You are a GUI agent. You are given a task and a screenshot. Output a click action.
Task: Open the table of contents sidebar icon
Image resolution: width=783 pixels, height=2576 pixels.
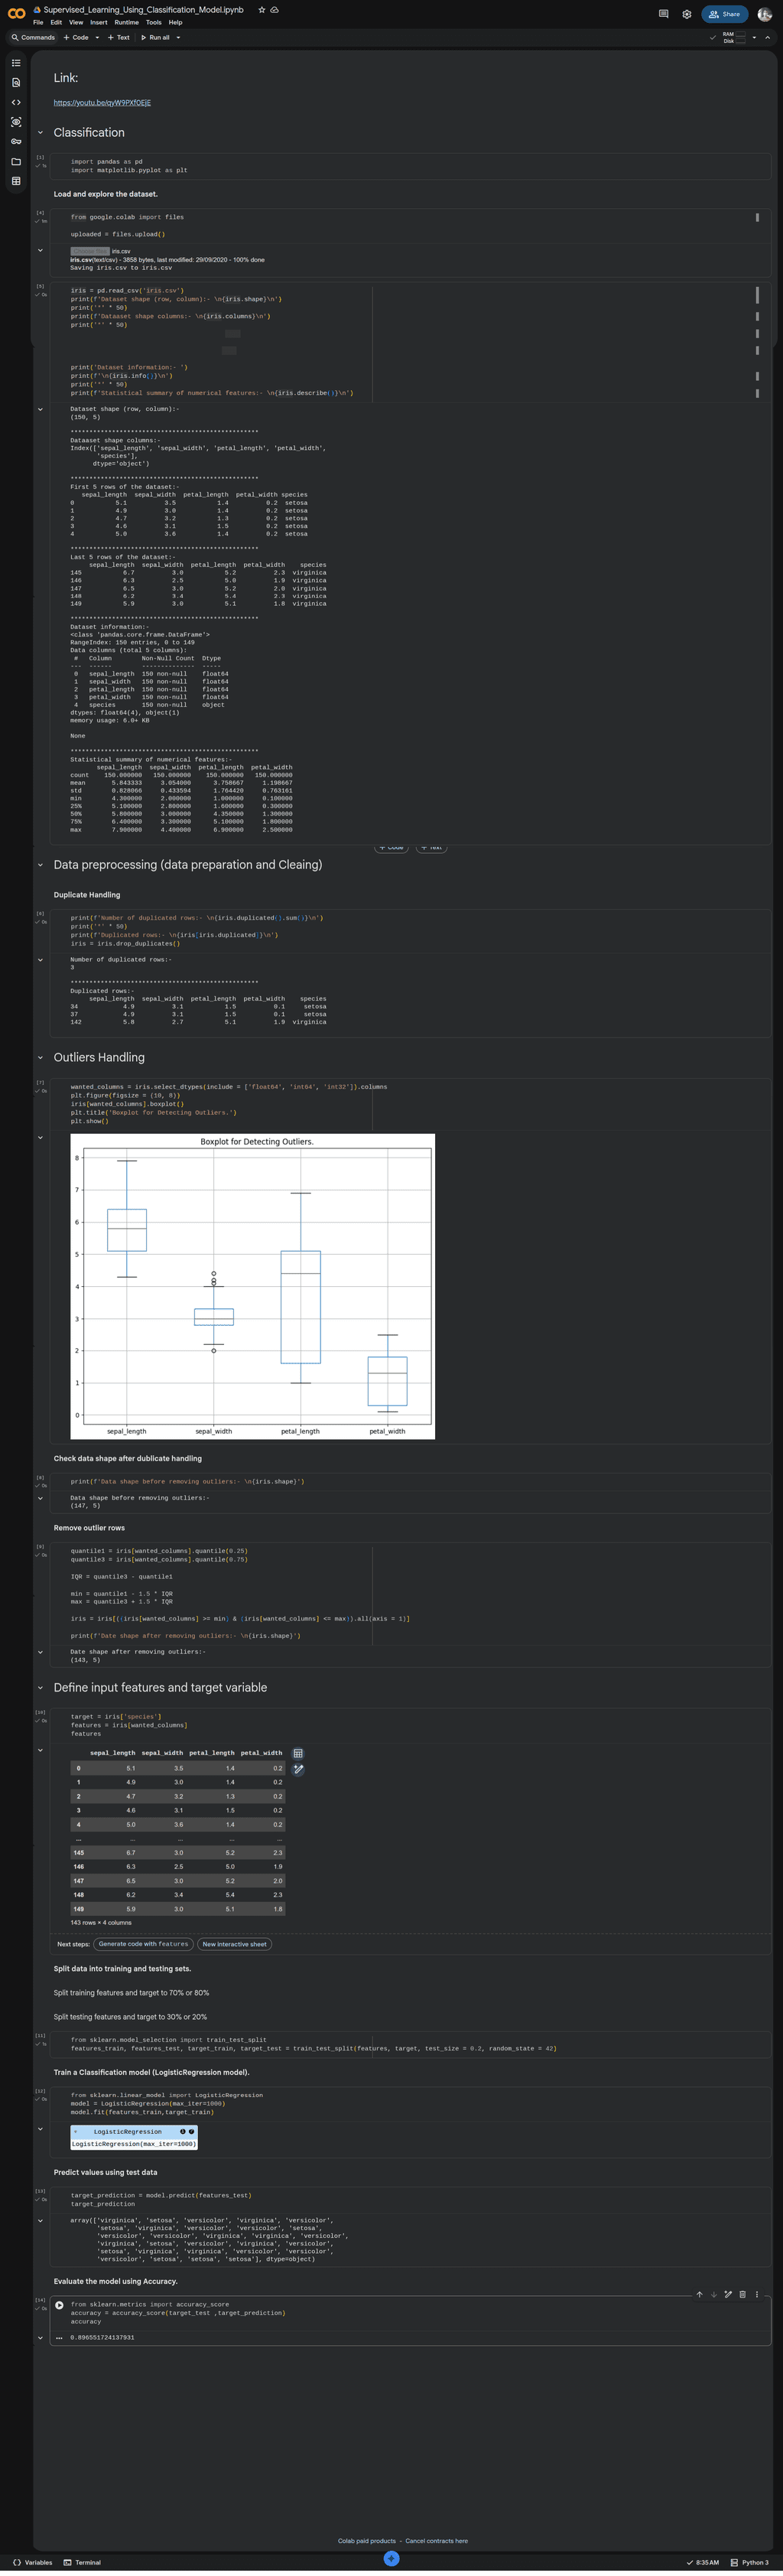(16, 63)
